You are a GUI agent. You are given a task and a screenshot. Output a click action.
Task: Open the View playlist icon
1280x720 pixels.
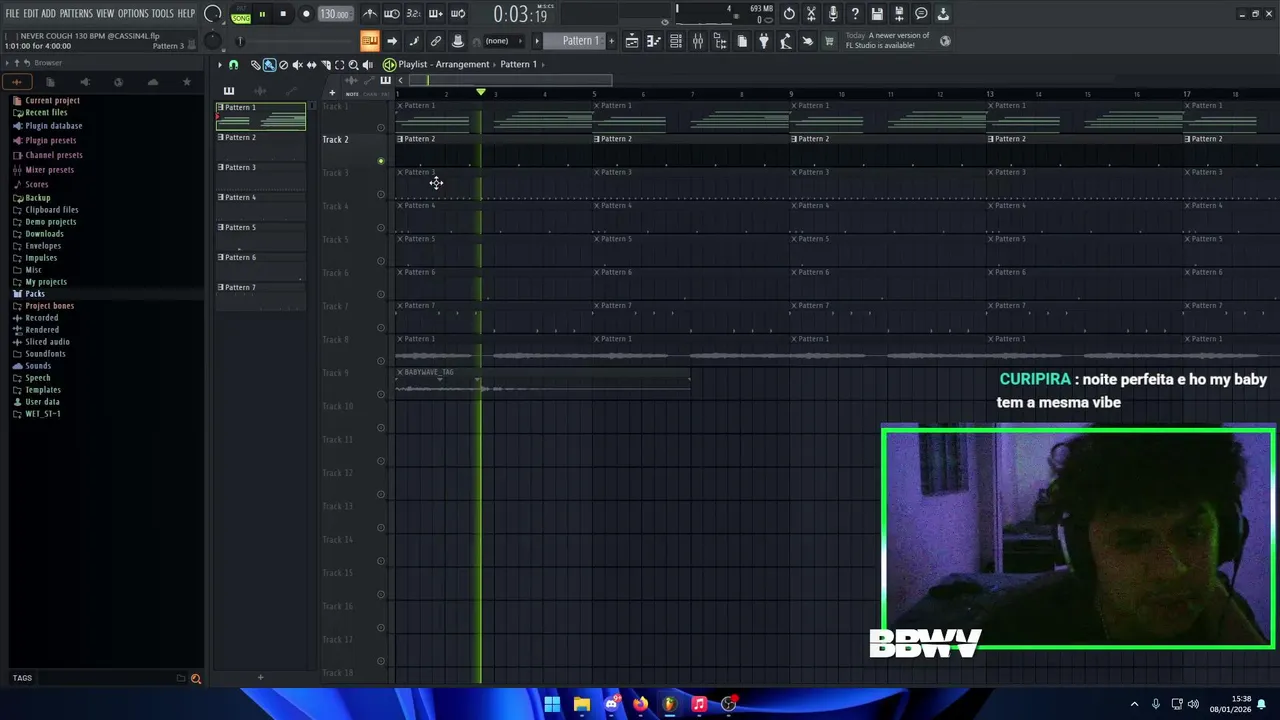[x=632, y=41]
